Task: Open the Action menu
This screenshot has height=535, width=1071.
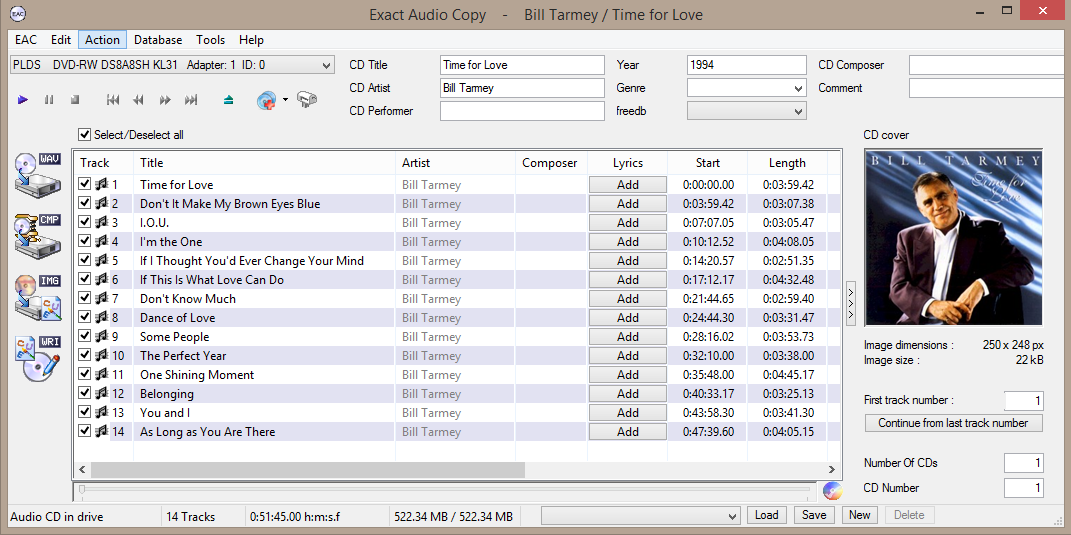Action: pyautogui.click(x=102, y=40)
